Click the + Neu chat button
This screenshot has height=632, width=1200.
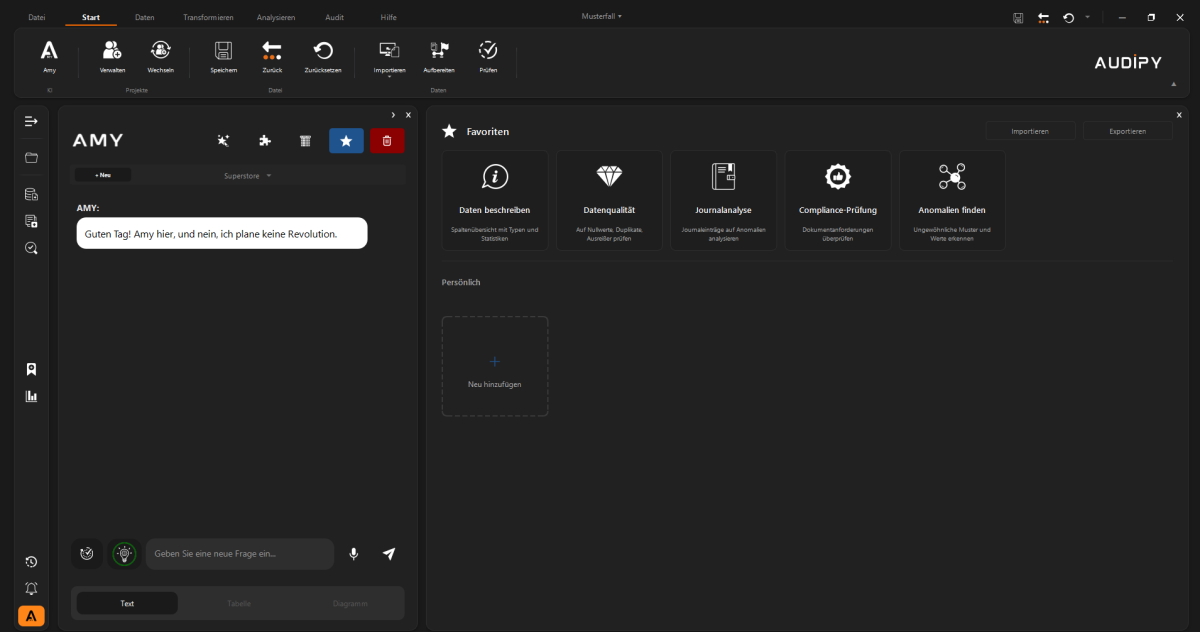click(103, 175)
